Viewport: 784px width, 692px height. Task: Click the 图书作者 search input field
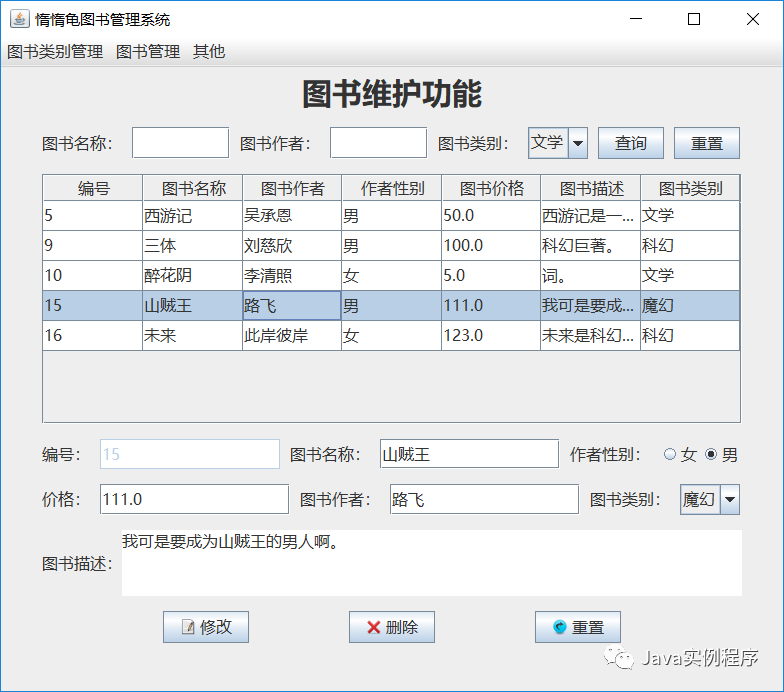click(378, 143)
